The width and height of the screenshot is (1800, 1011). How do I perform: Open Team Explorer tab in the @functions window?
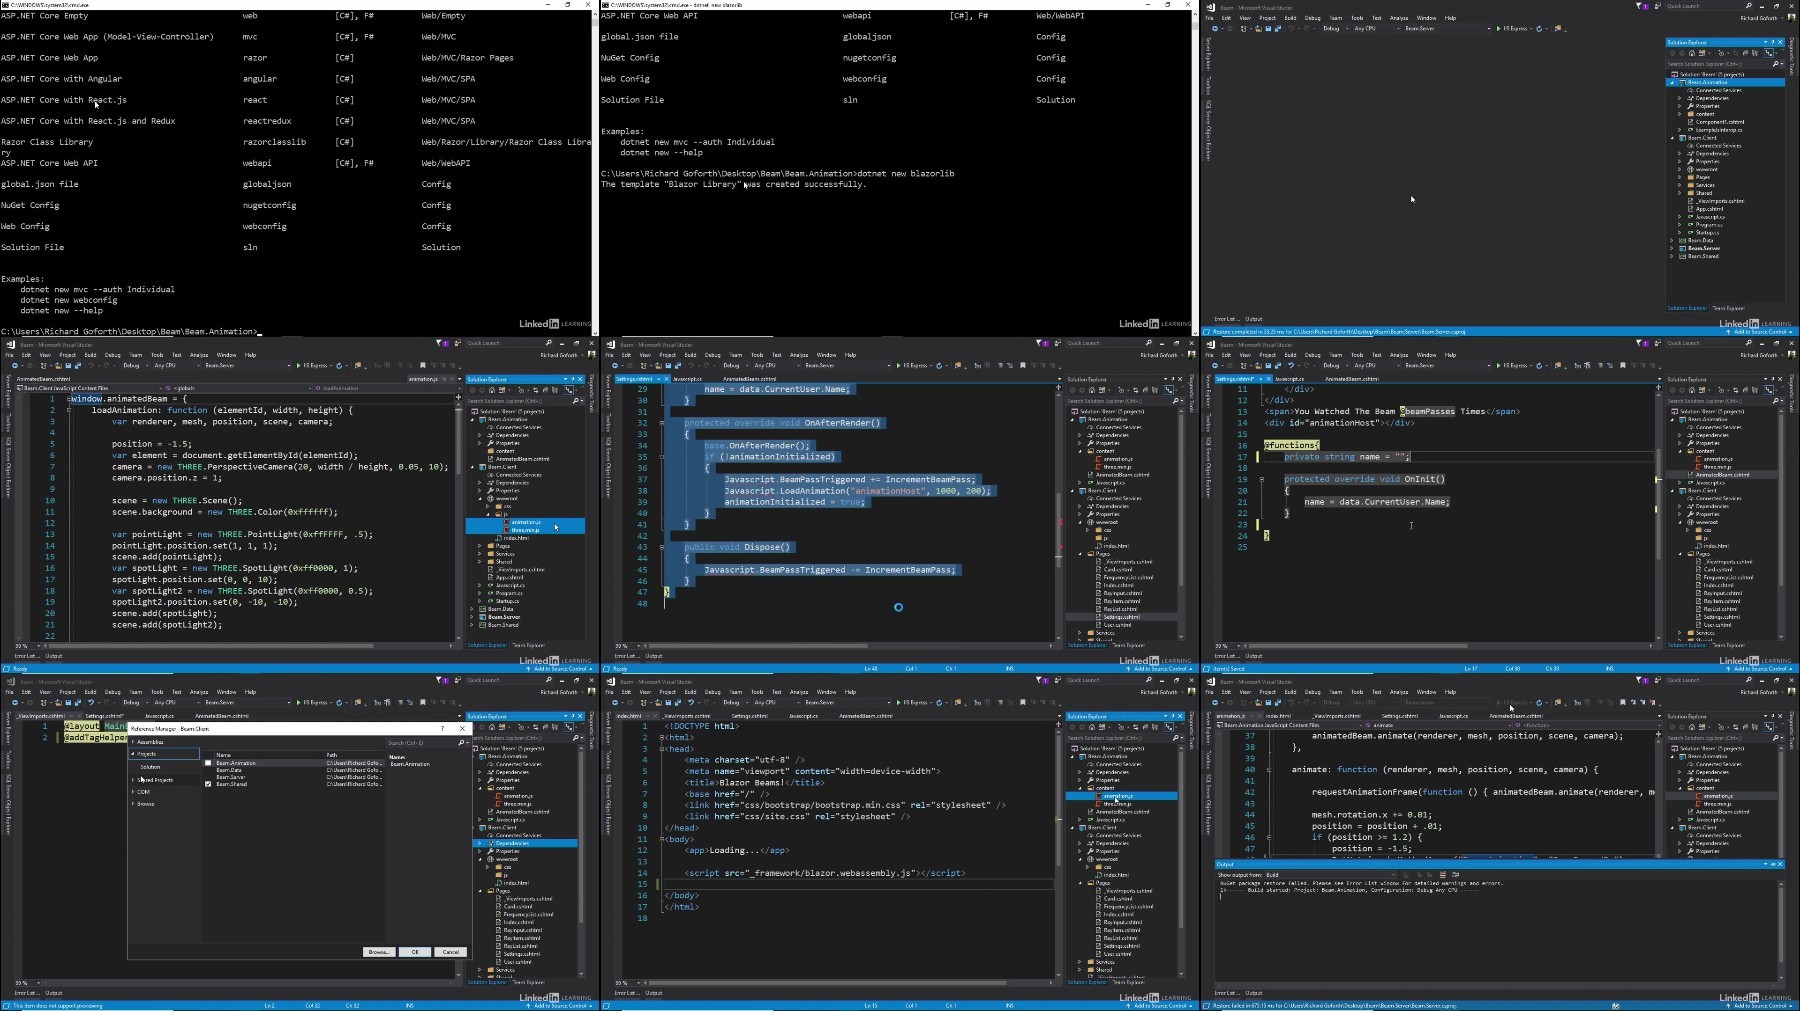(x=1728, y=645)
